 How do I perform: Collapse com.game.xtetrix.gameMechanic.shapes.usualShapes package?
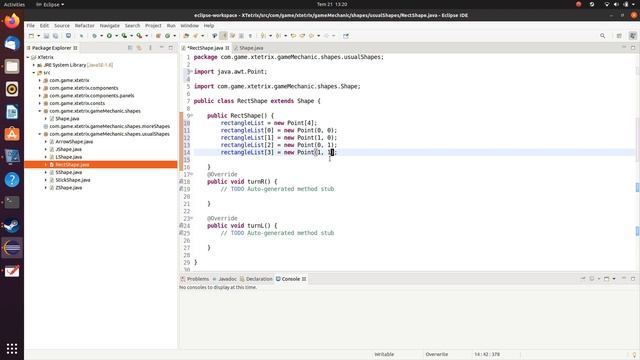40,134
